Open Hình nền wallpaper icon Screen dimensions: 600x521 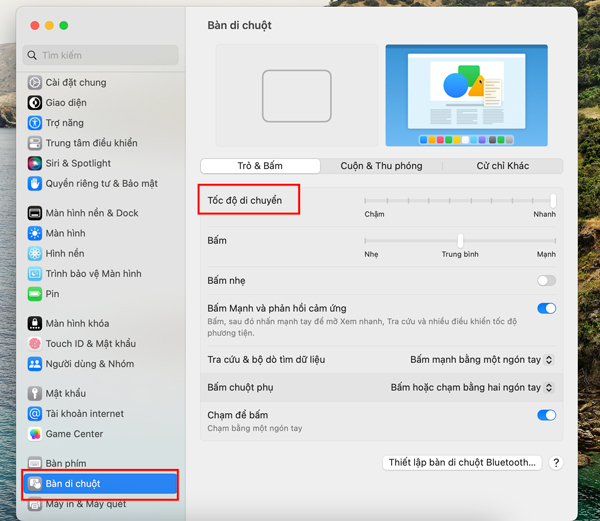pos(34,254)
